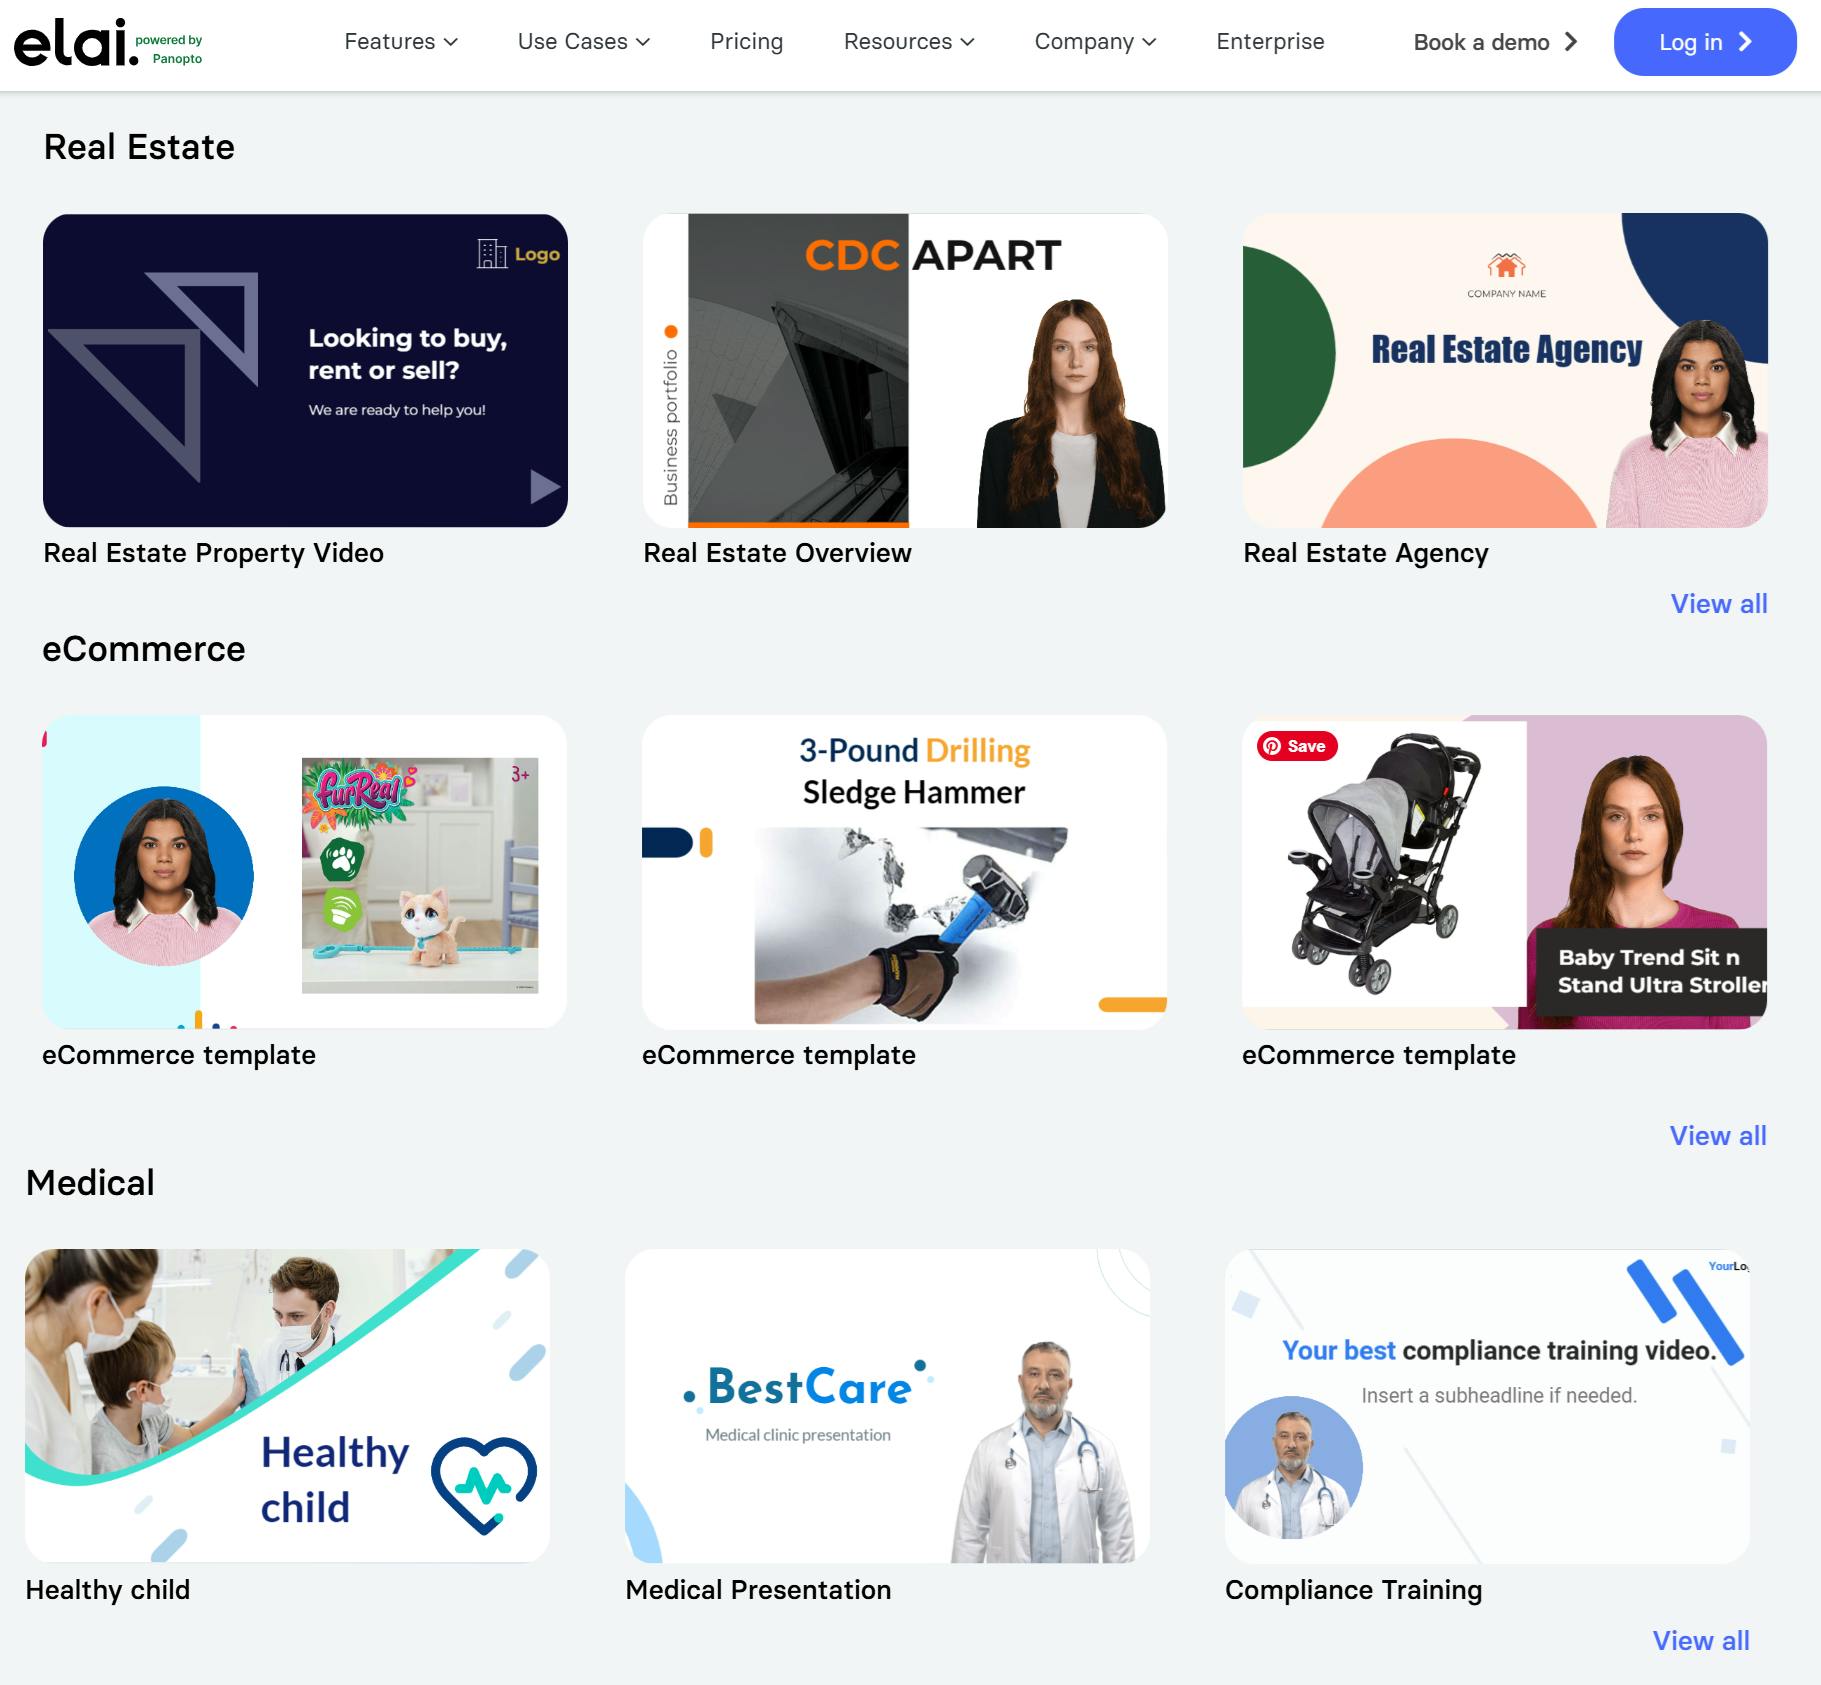Image resolution: width=1821 pixels, height=1685 pixels.
Task: View all Medical templates
Action: (1701, 1641)
